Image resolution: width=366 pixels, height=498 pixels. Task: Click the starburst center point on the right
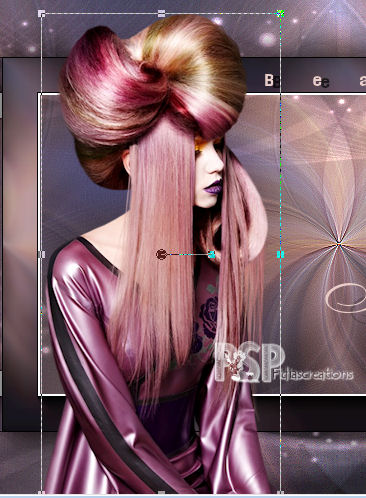pos(339,245)
